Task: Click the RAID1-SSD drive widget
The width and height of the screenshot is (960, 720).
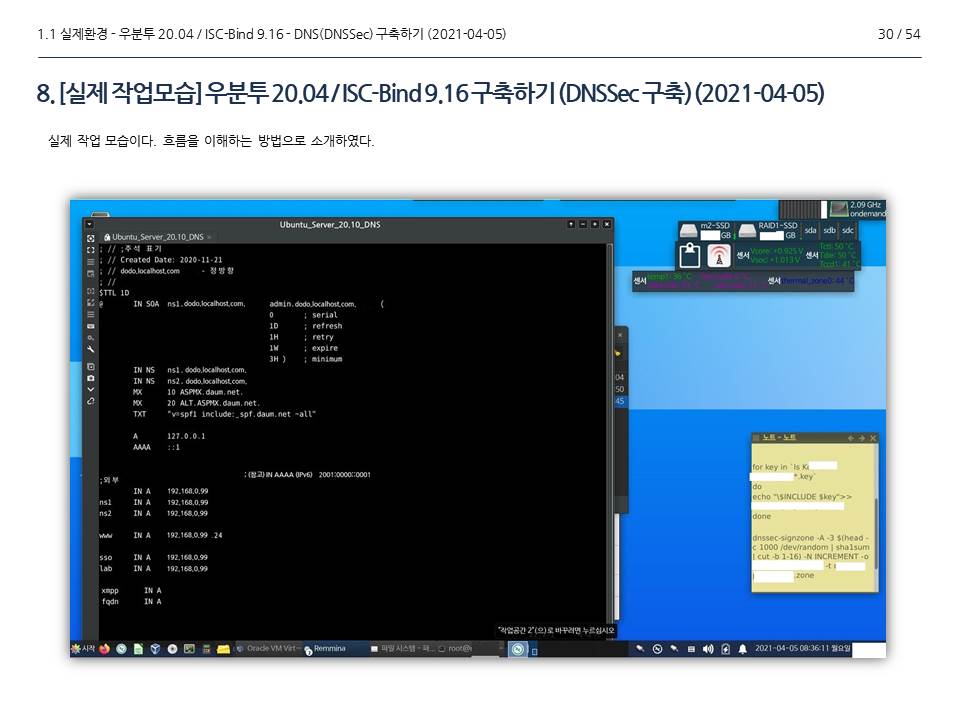Action: (768, 231)
